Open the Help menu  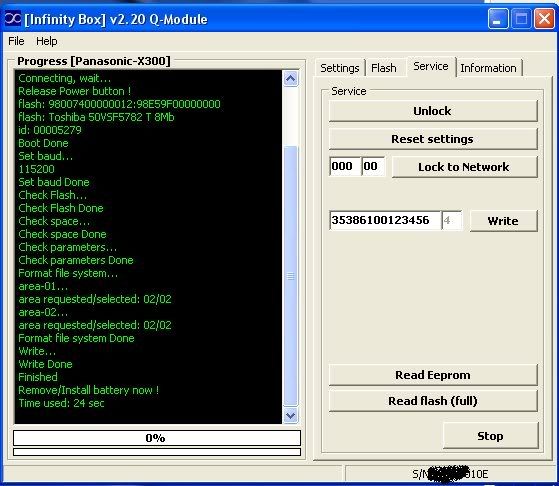pyautogui.click(x=47, y=41)
